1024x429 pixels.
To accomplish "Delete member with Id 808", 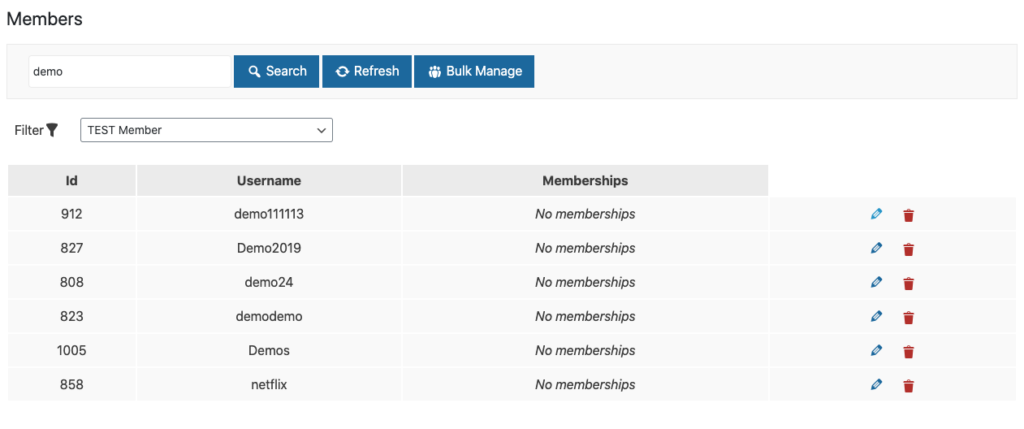I will tap(908, 283).
